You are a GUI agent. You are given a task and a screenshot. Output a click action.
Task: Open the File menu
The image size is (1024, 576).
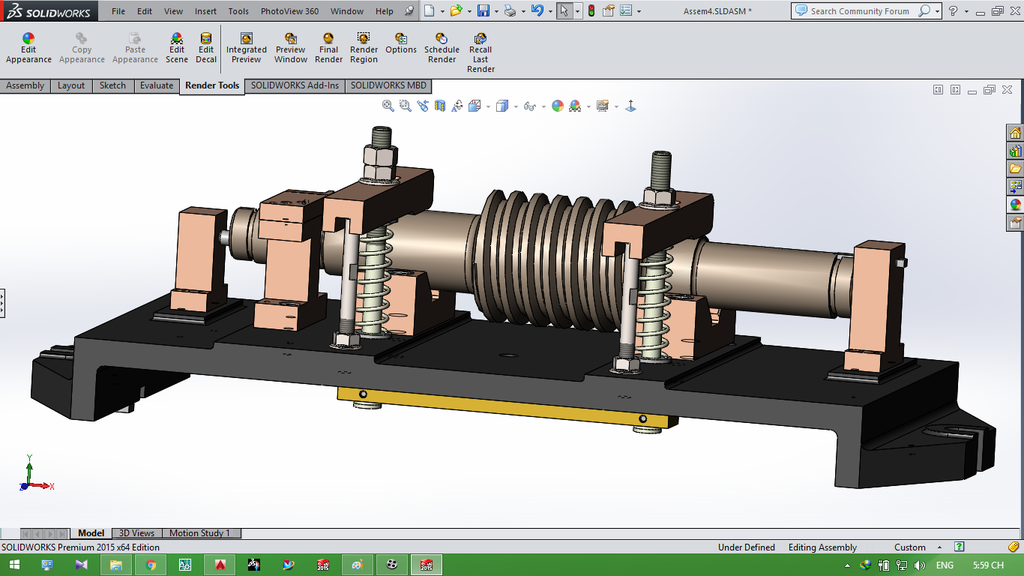118,11
